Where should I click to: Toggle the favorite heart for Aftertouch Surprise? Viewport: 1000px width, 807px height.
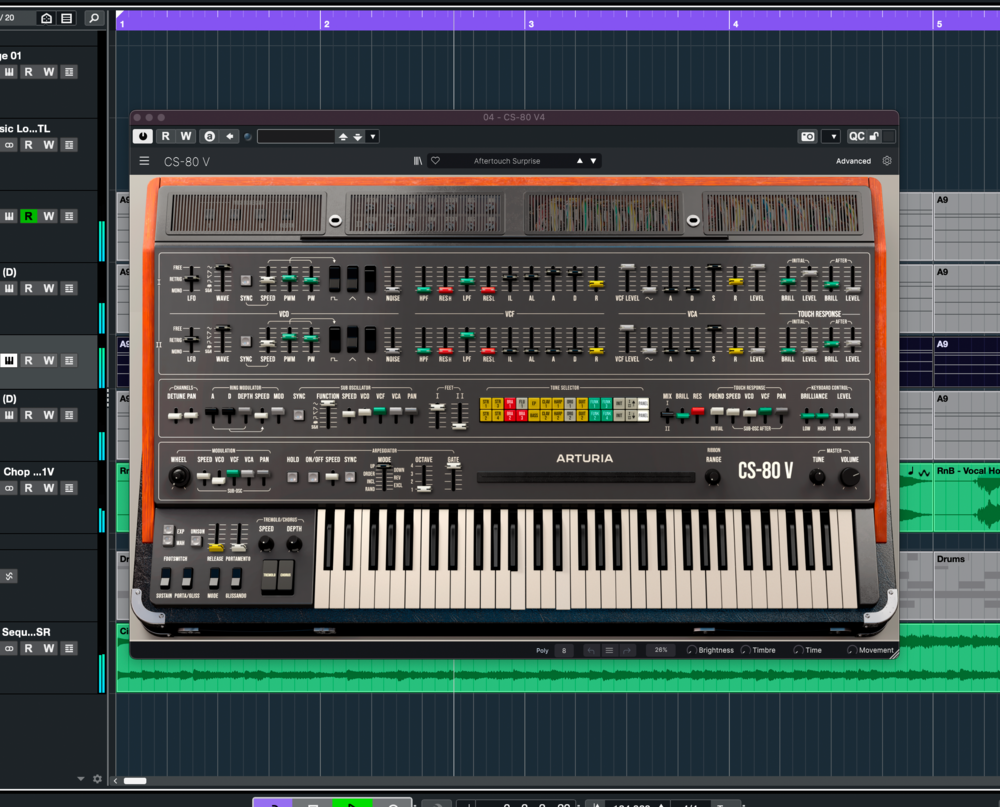pyautogui.click(x=437, y=160)
